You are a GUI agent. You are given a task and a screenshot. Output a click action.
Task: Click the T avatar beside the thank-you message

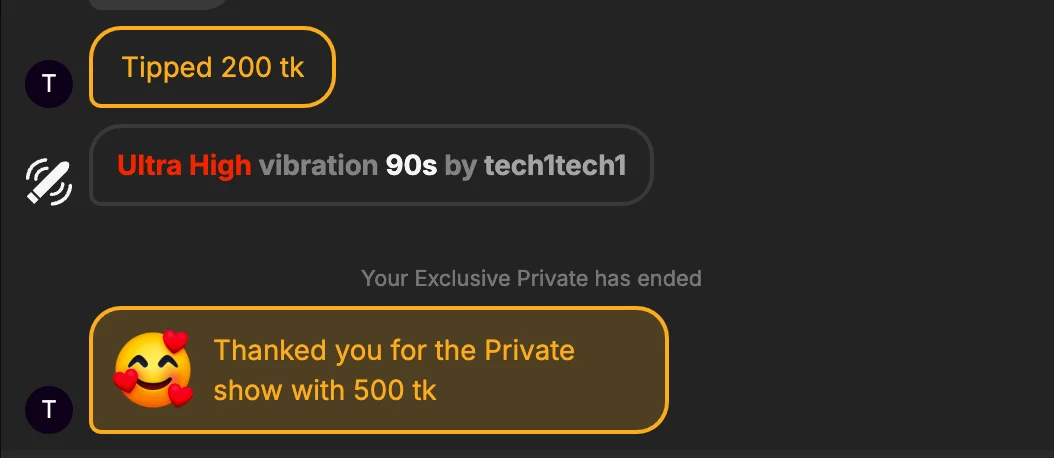(x=49, y=408)
